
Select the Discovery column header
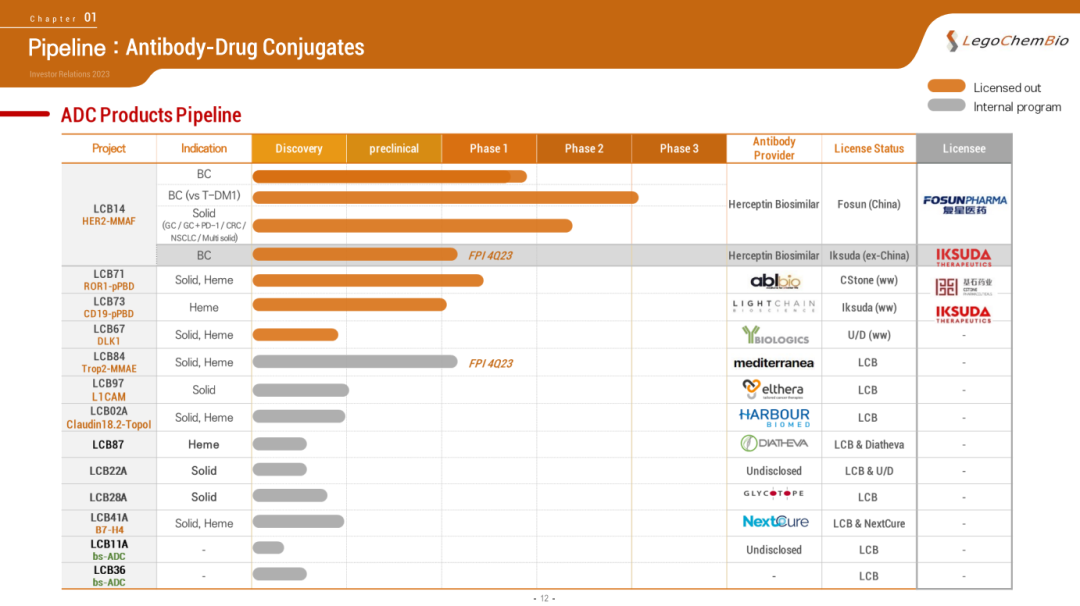[x=299, y=148]
